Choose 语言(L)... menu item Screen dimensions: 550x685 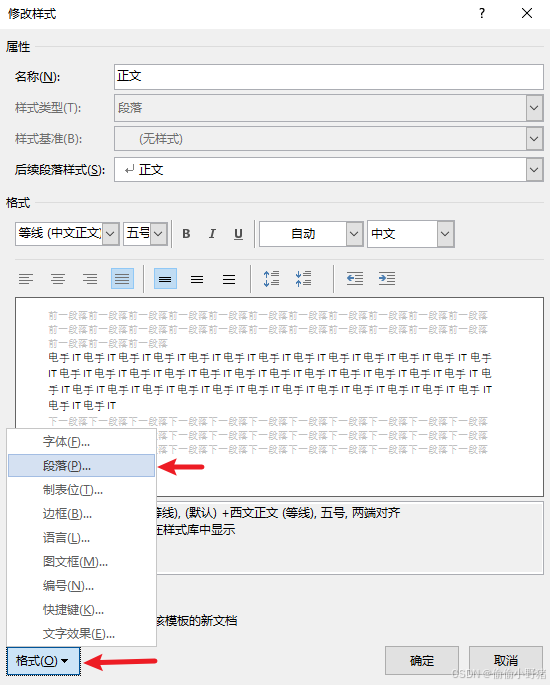pos(82,538)
